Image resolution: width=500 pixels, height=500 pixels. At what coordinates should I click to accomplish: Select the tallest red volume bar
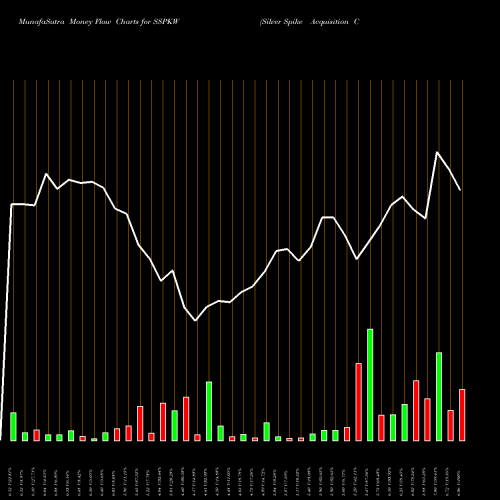pyautogui.click(x=359, y=402)
